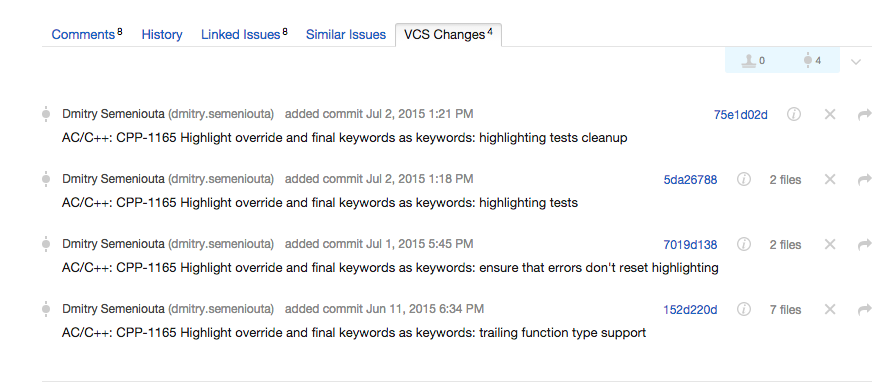Image resolution: width=896 pixels, height=389 pixels.
Task: Remove commit 152d220d with X icon
Action: pos(830,310)
